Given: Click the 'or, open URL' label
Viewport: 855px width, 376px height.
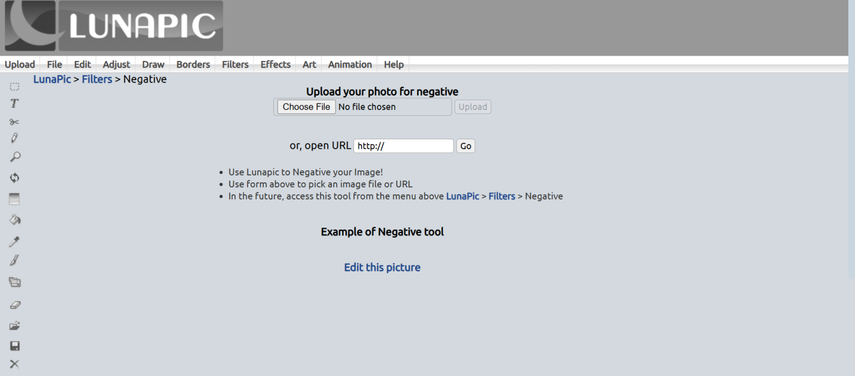Looking at the screenshot, I should pyautogui.click(x=320, y=146).
